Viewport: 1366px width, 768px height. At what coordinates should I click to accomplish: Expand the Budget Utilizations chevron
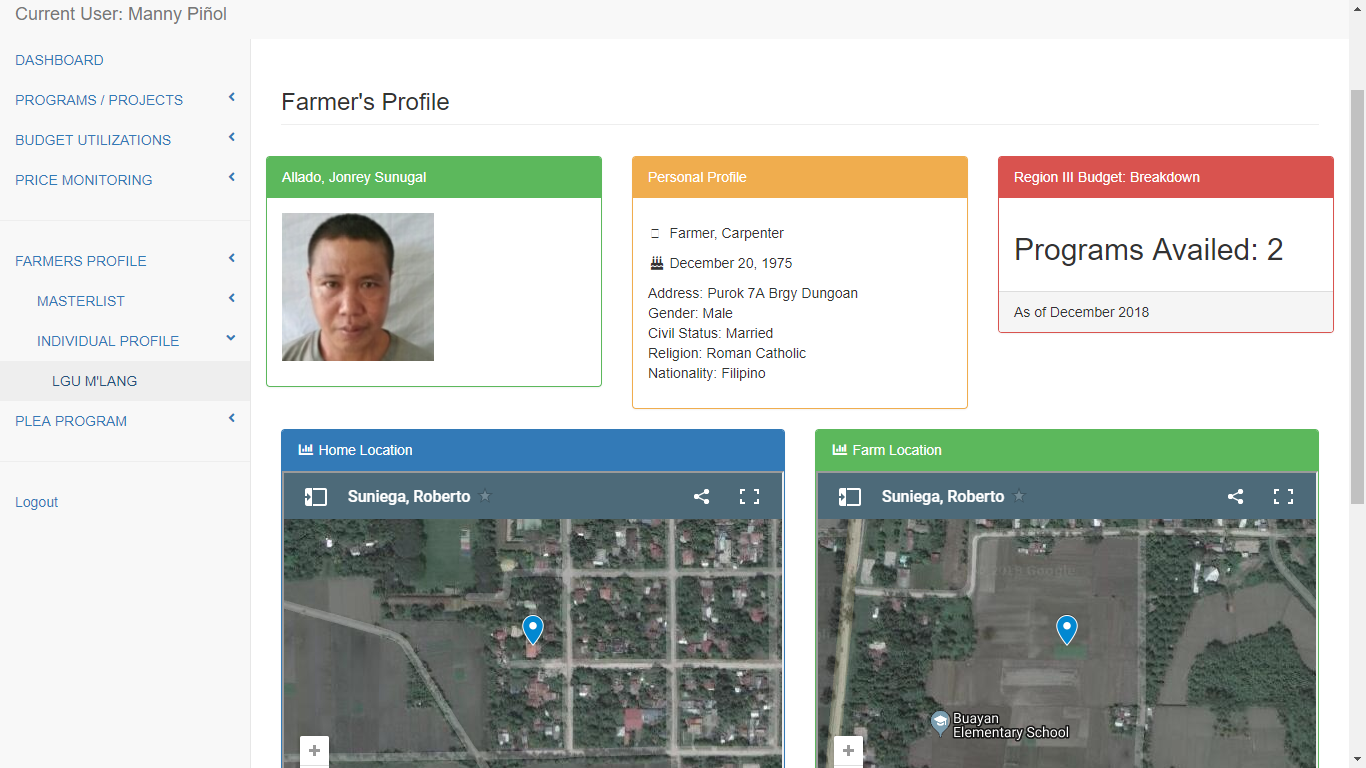point(231,137)
